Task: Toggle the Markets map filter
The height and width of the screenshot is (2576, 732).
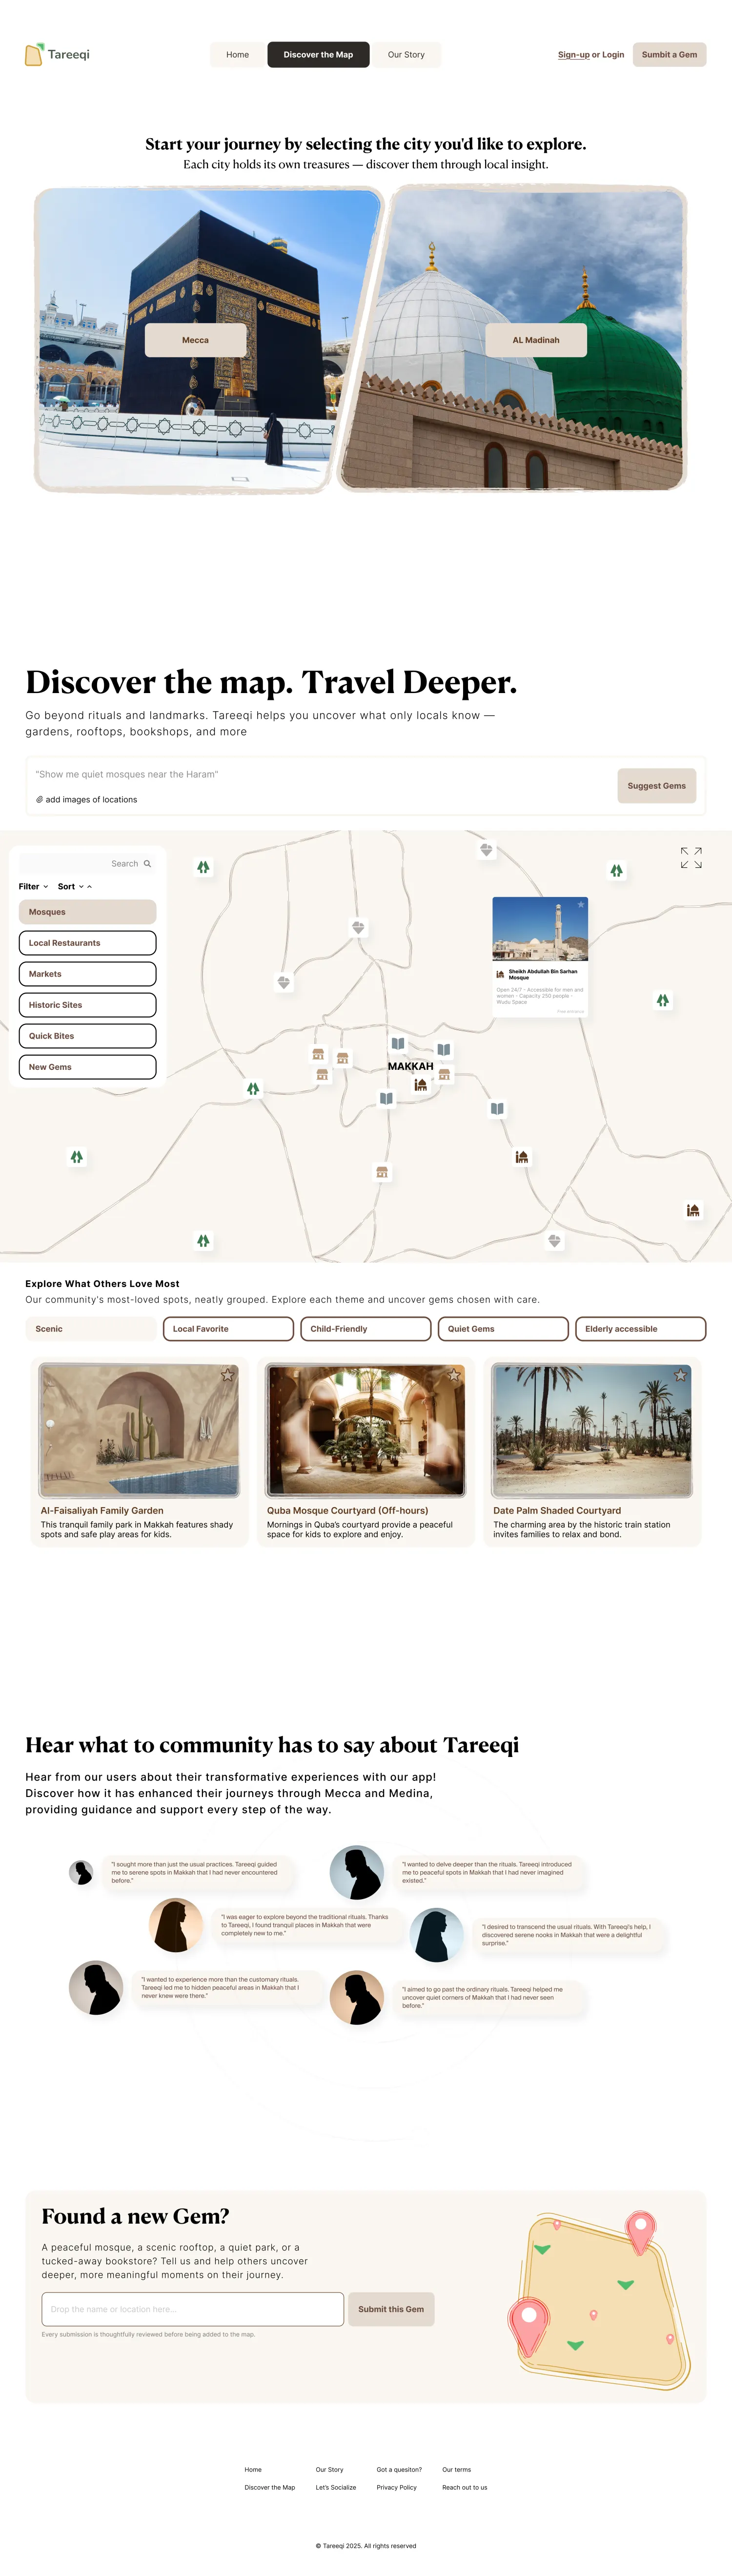Action: point(88,974)
